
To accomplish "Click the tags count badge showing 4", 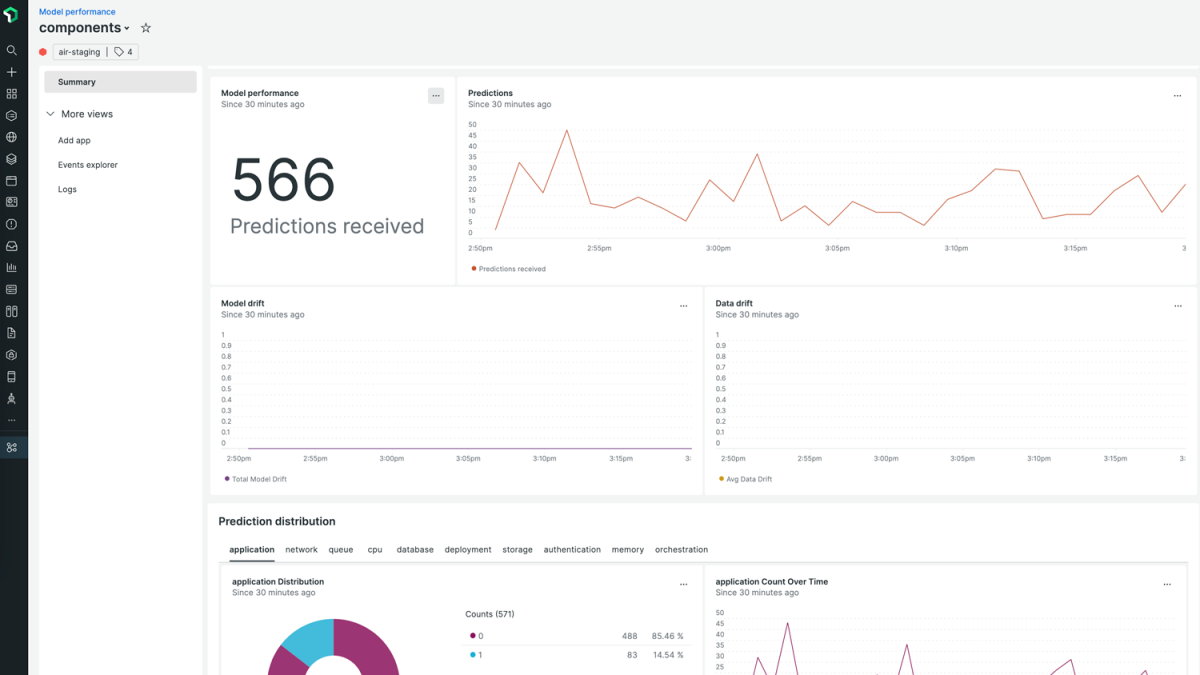I will (123, 52).
